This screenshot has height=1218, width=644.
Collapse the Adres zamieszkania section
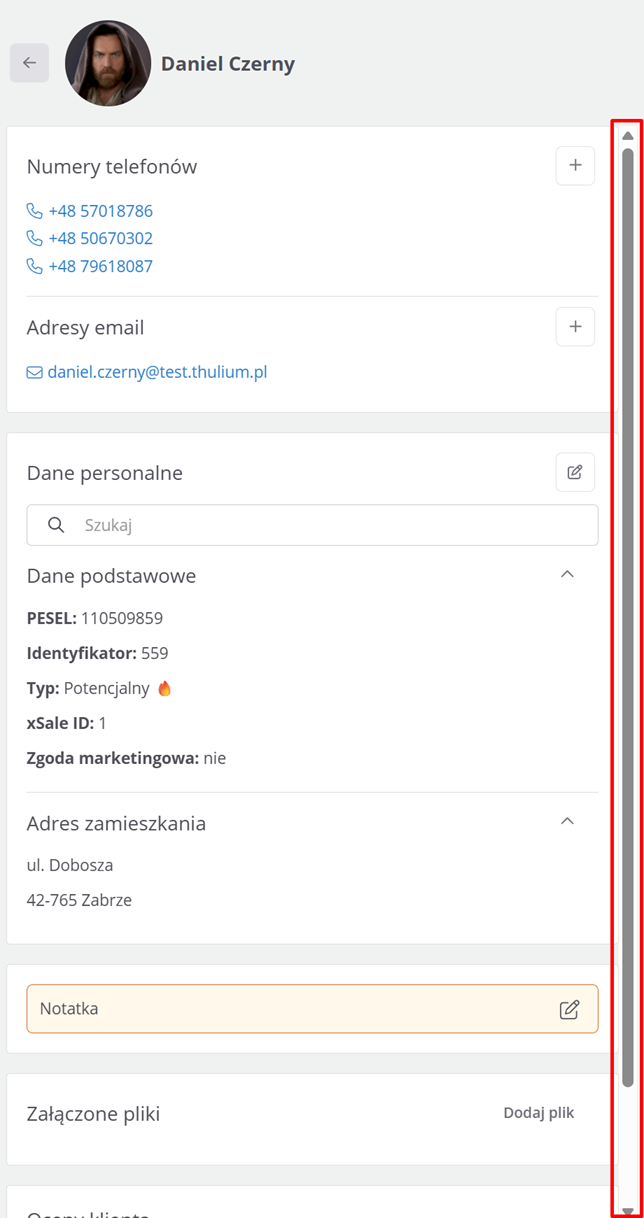coord(567,822)
